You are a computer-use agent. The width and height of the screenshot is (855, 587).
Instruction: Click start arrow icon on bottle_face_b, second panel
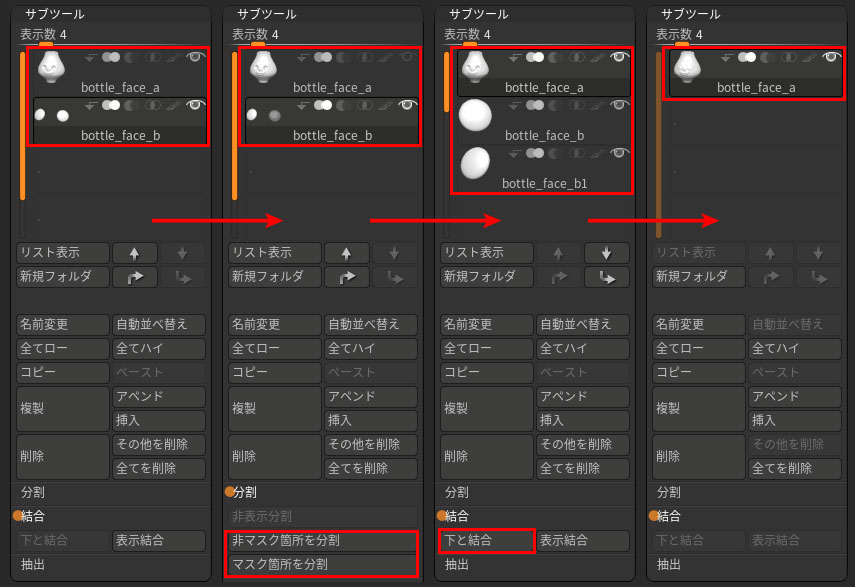pos(303,105)
